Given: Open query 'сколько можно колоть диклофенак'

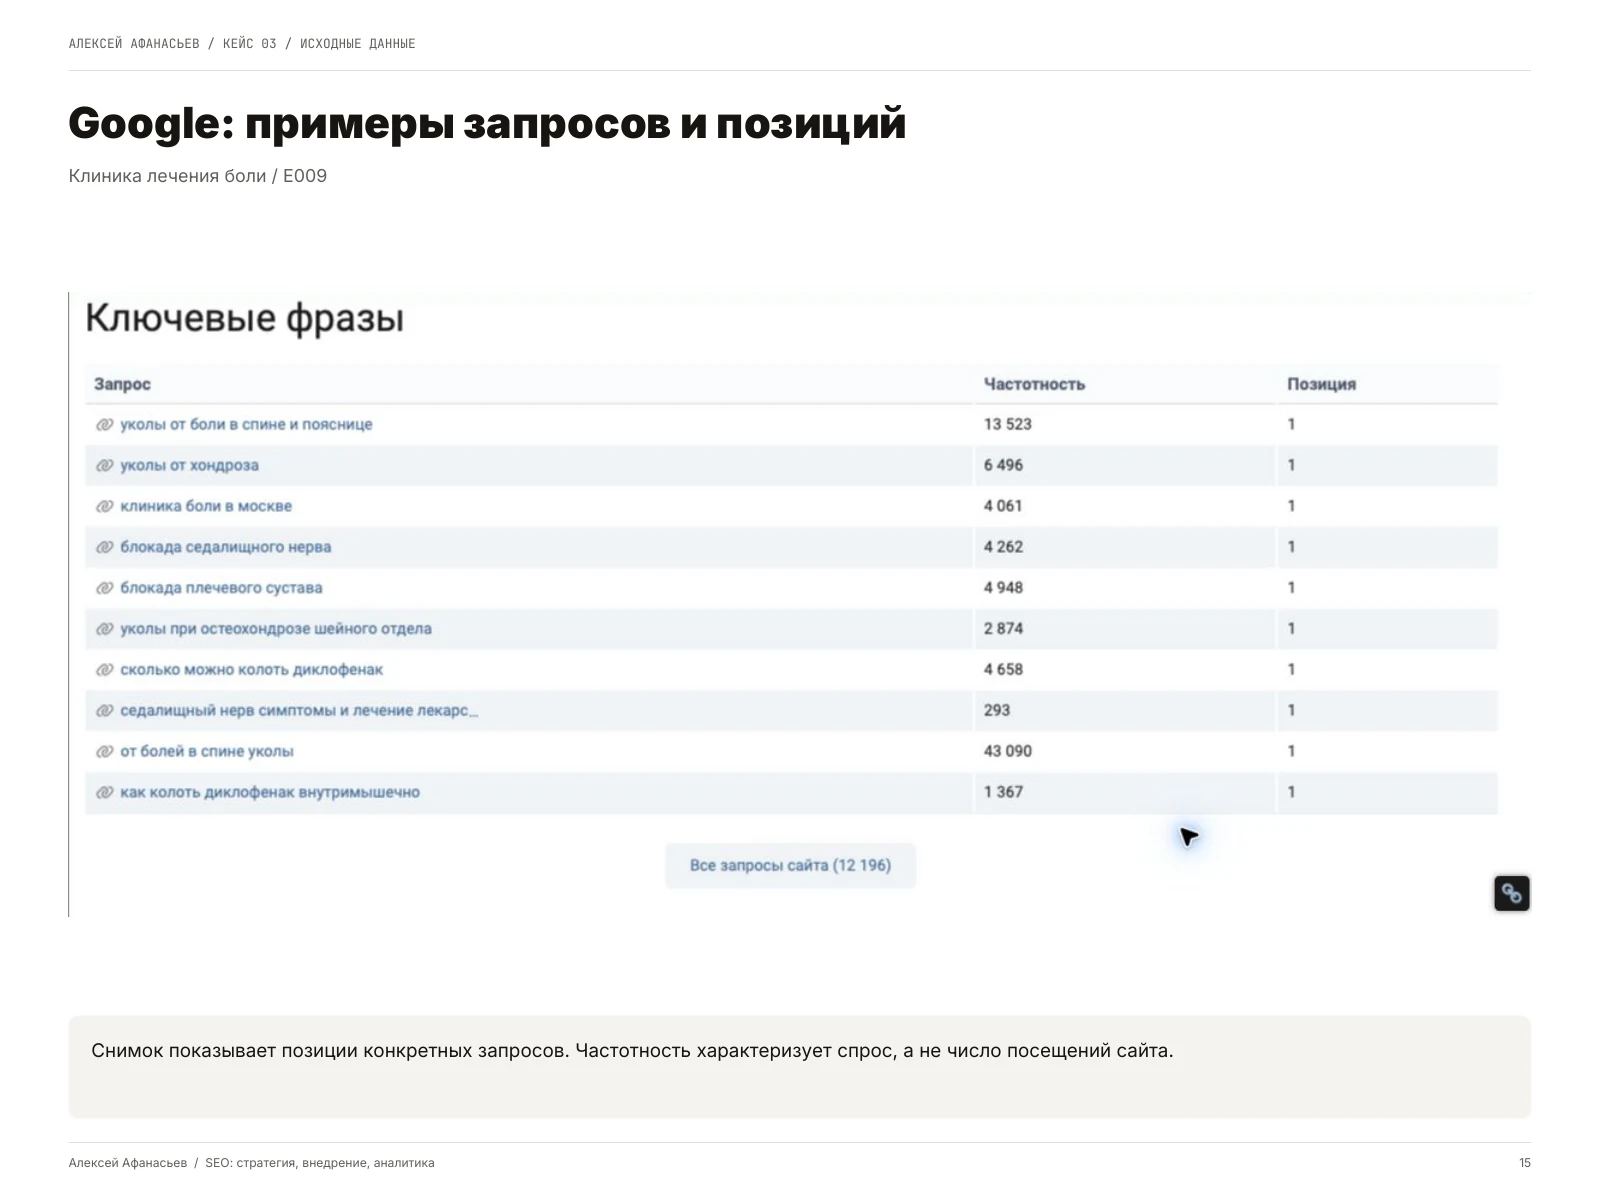Looking at the screenshot, I should 251,670.
